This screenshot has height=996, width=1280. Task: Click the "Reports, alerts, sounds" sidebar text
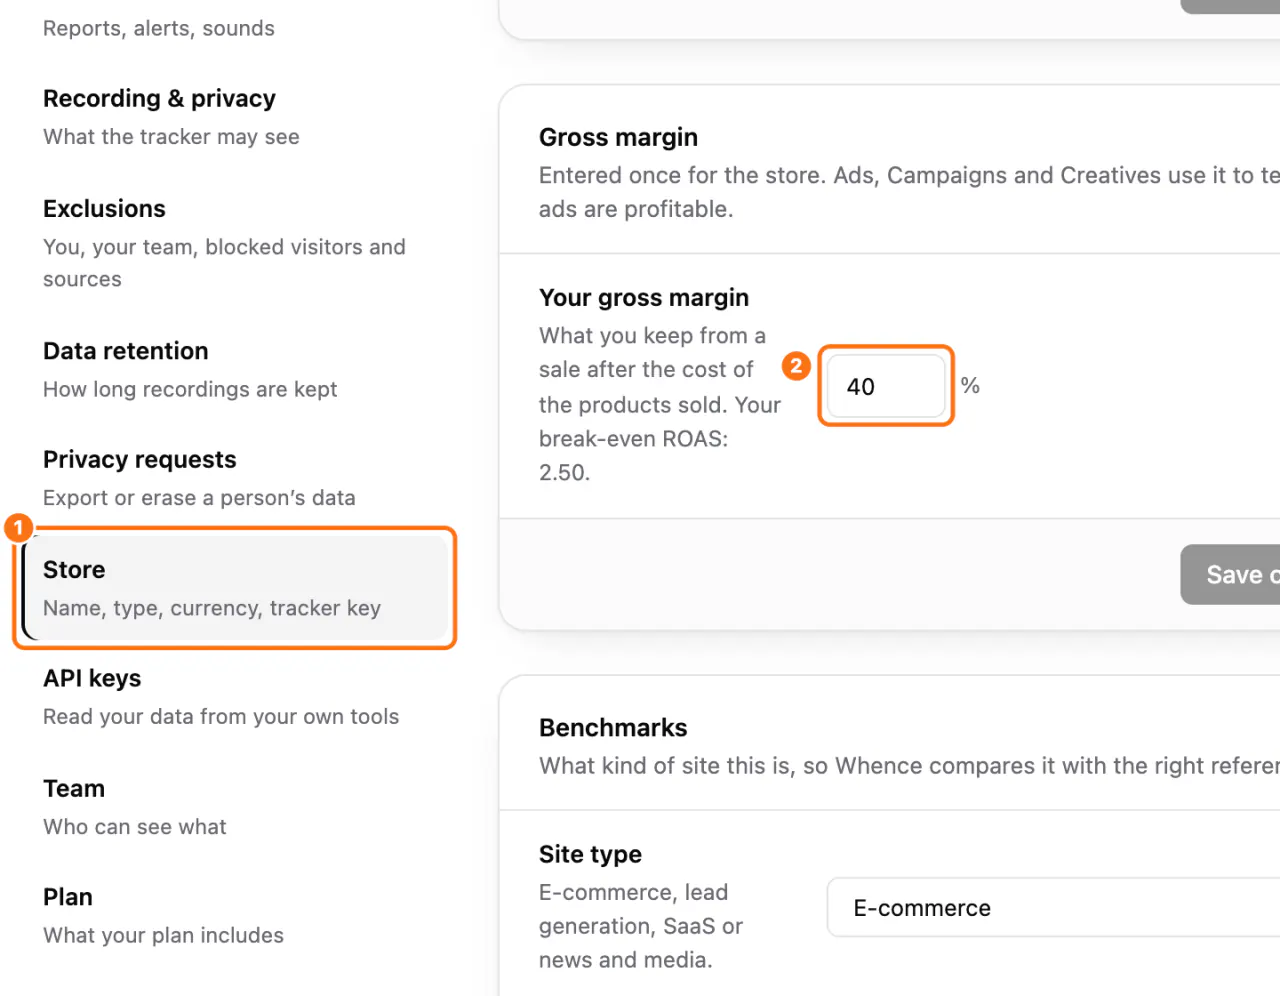click(x=159, y=28)
